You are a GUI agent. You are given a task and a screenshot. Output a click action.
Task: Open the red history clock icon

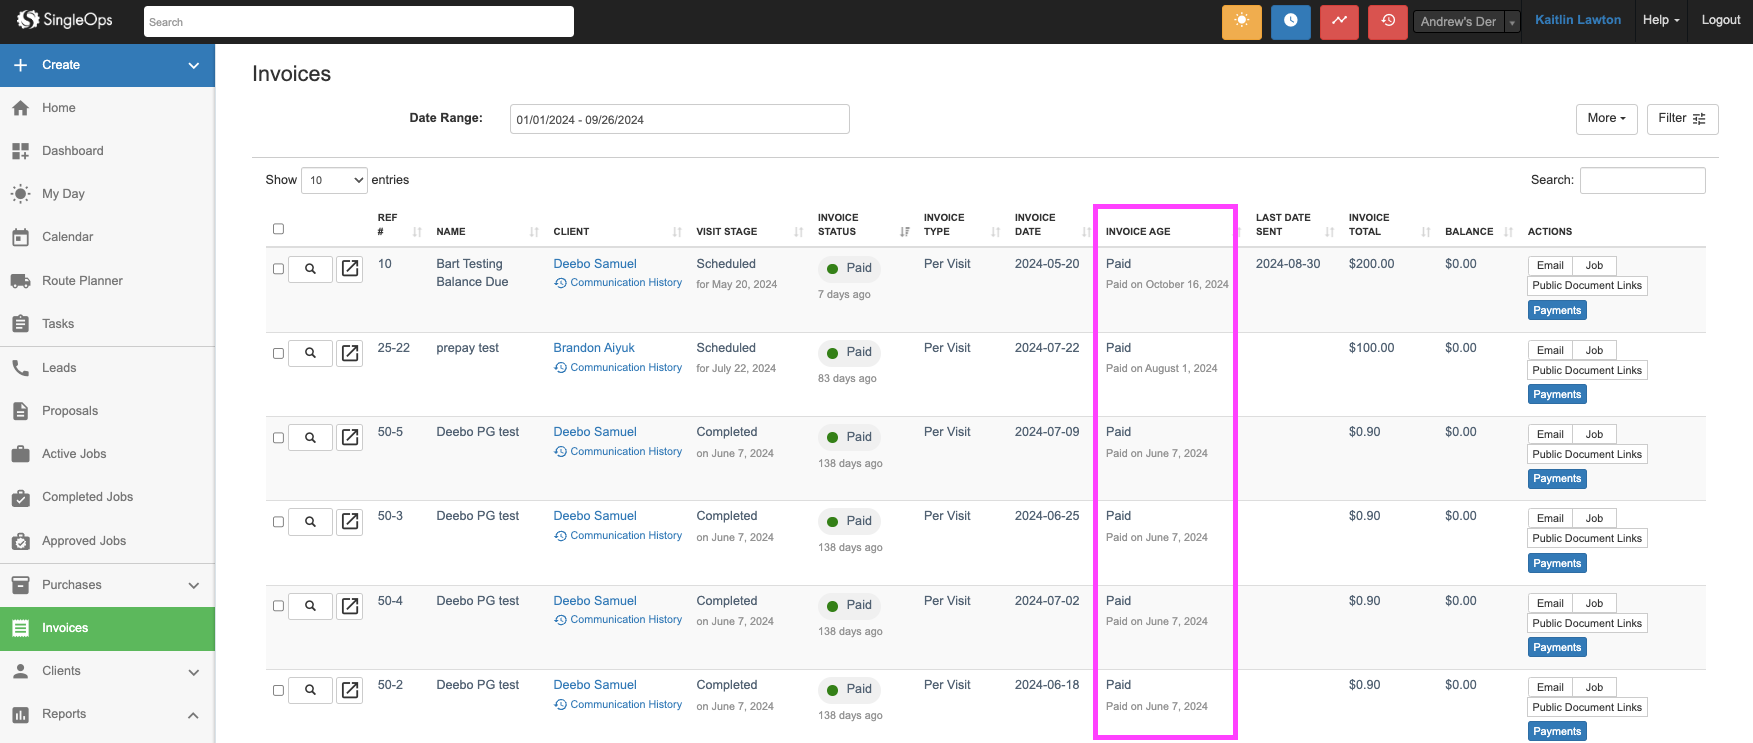1387,21
